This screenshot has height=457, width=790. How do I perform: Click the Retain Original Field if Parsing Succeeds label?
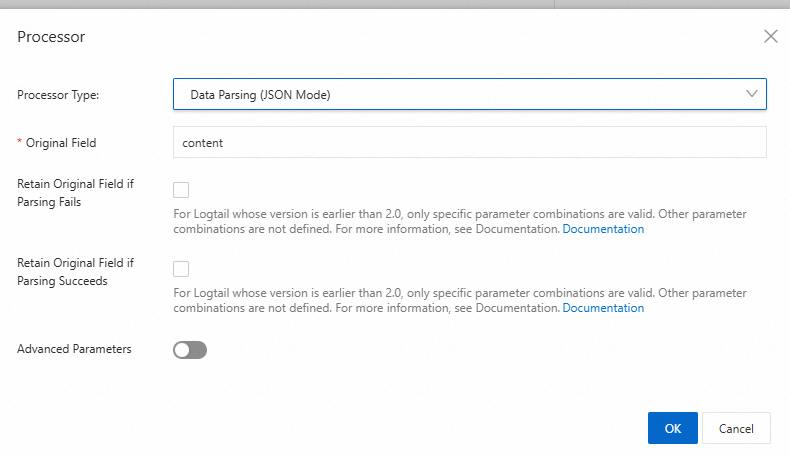pos(76,272)
